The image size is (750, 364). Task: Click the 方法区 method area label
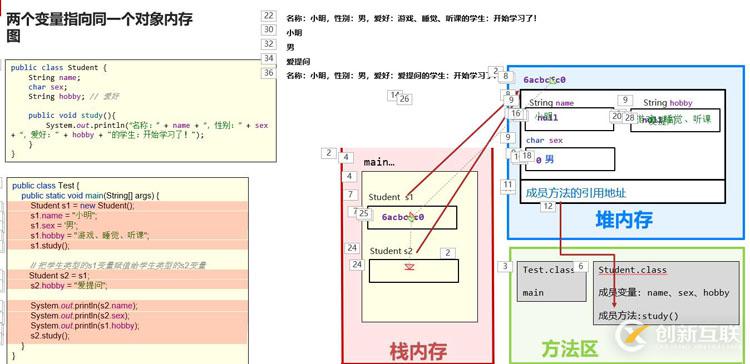[x=570, y=349]
